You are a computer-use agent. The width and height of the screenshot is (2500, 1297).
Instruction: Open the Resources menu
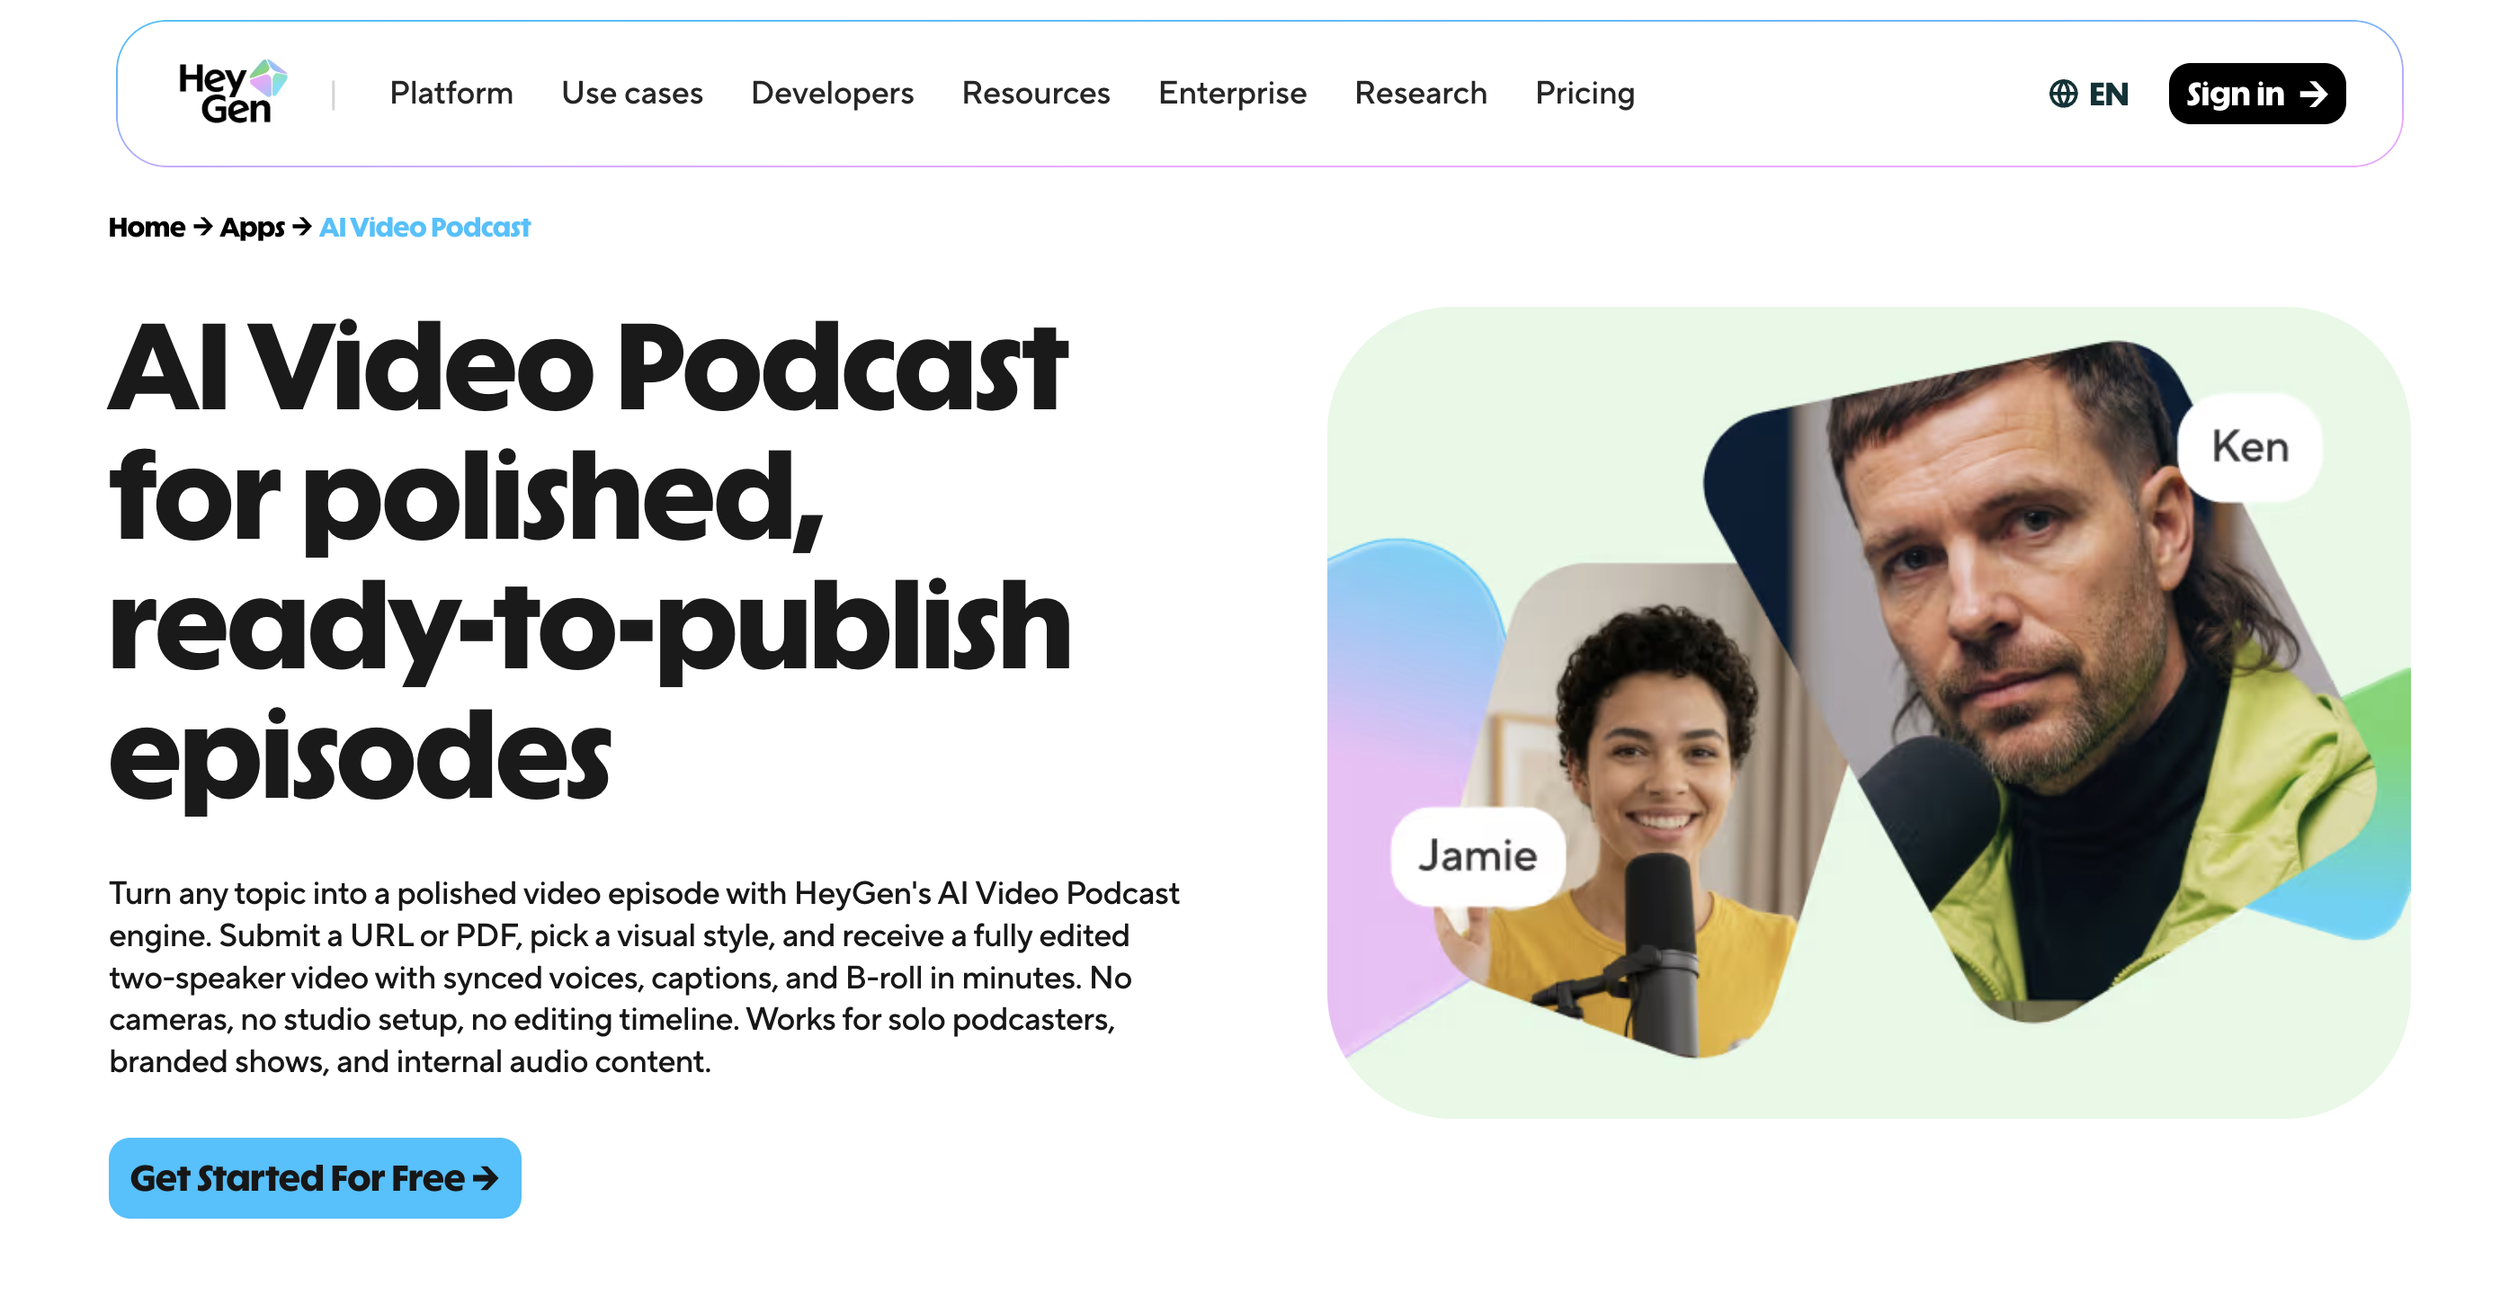(x=1036, y=93)
